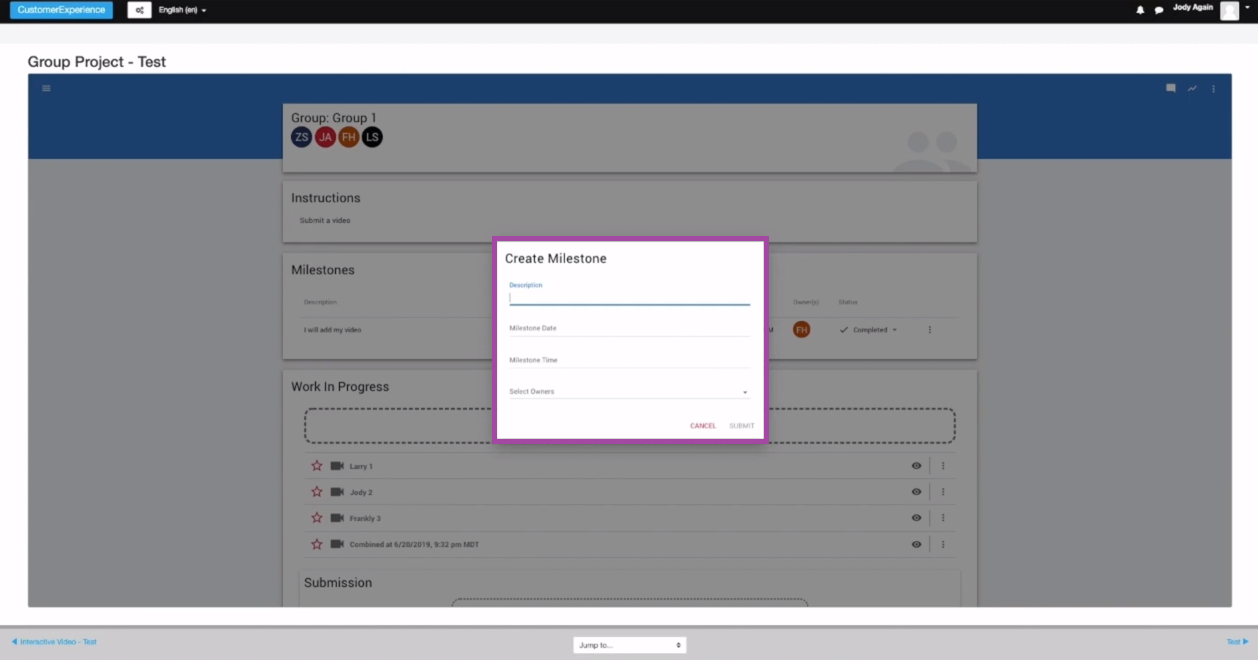Open the analytics chart icon in the blue header

tap(1192, 88)
